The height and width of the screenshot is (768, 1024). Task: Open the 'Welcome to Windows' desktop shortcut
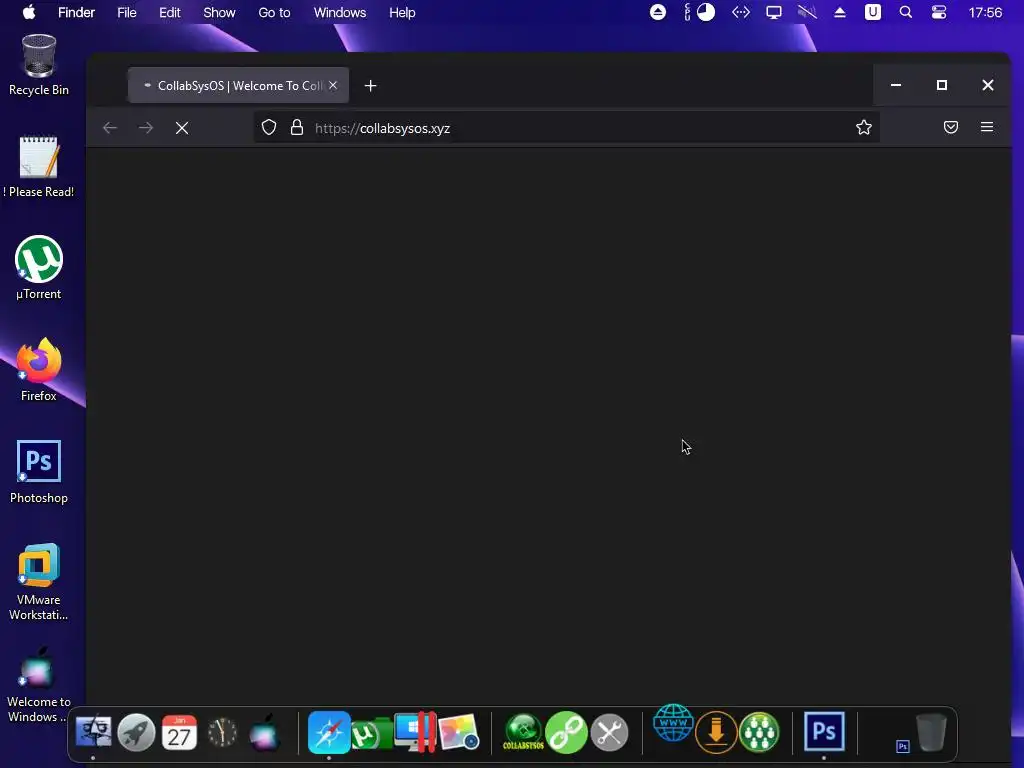tap(39, 684)
